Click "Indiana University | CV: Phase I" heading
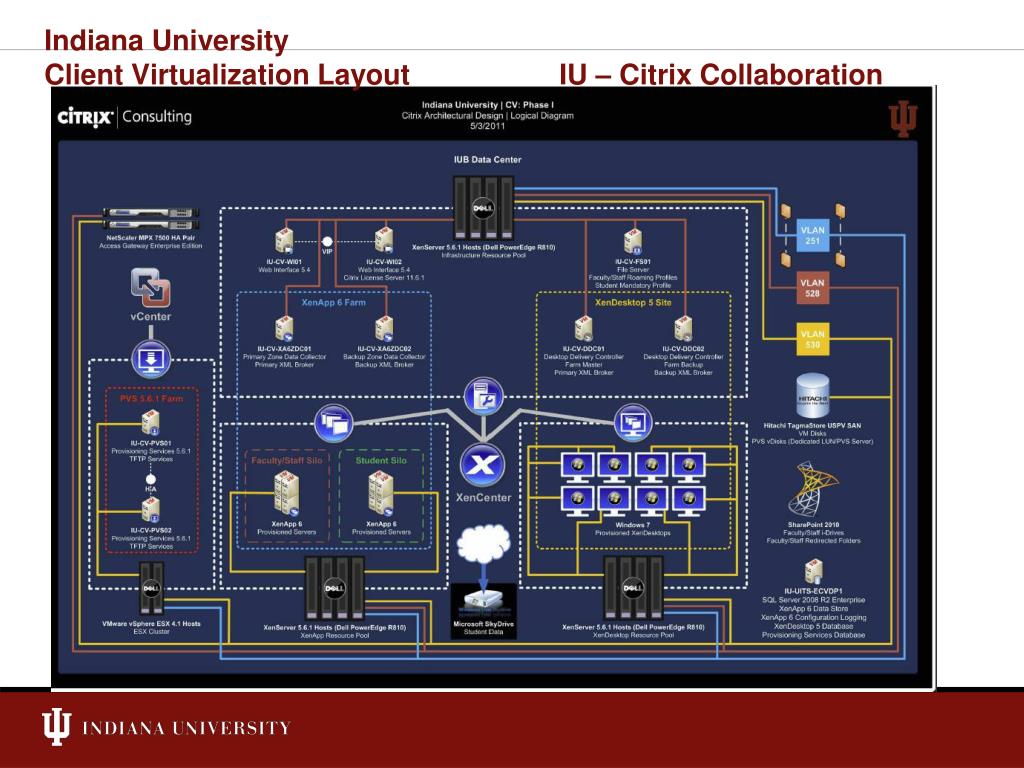Image resolution: width=1024 pixels, height=768 pixels. click(488, 104)
